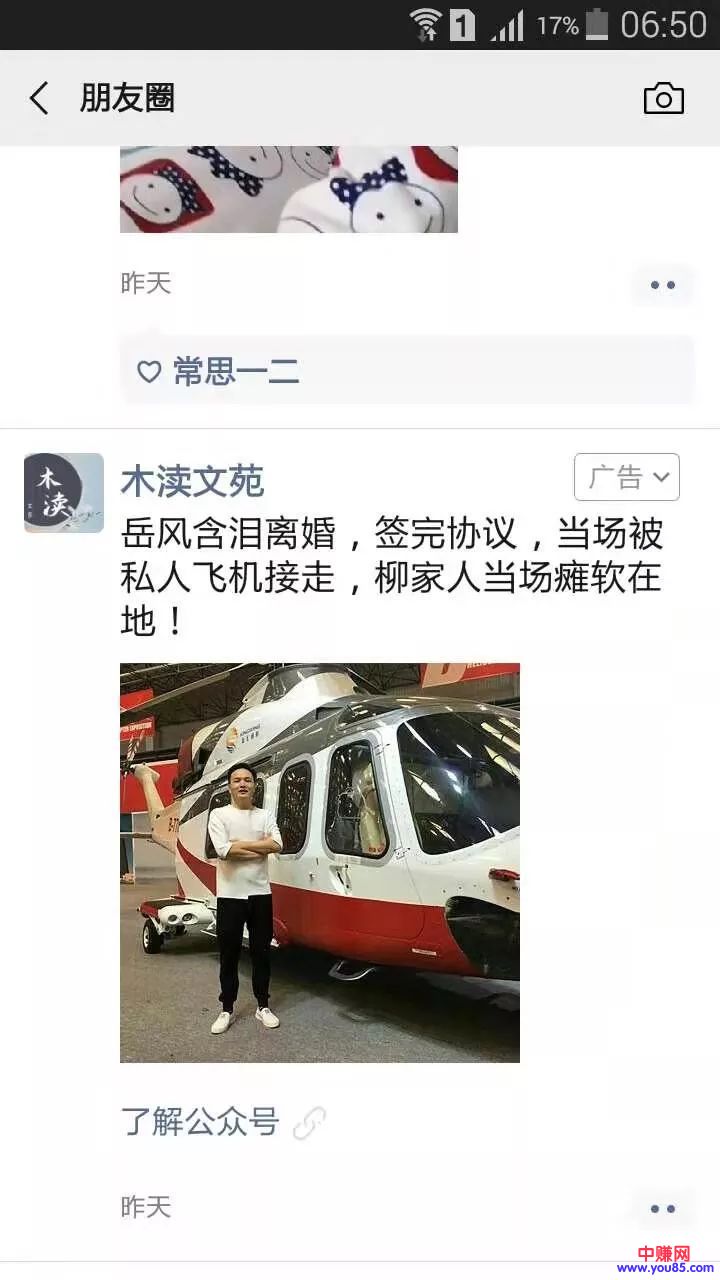Tap the 06:50 clock in the status bar

tap(663, 25)
